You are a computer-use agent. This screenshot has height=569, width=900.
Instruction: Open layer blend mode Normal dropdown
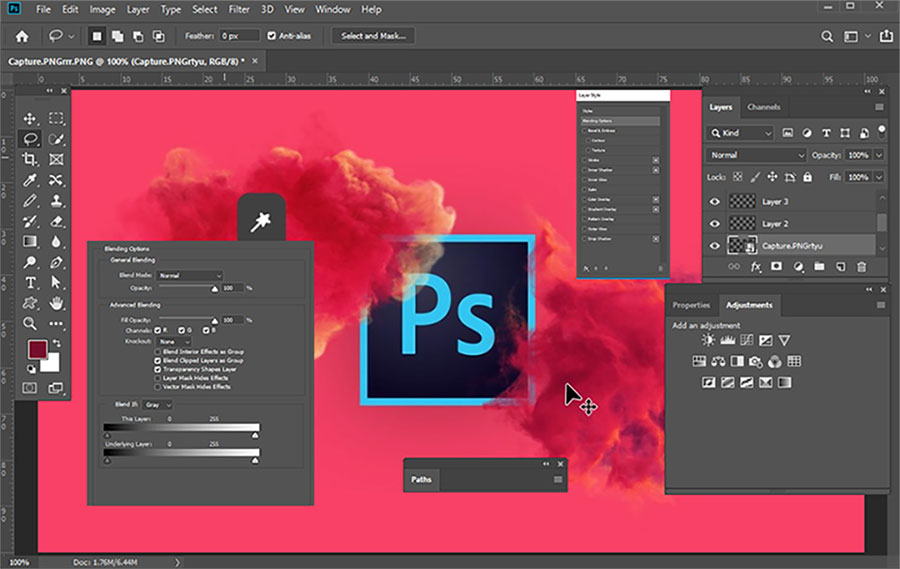pos(756,155)
